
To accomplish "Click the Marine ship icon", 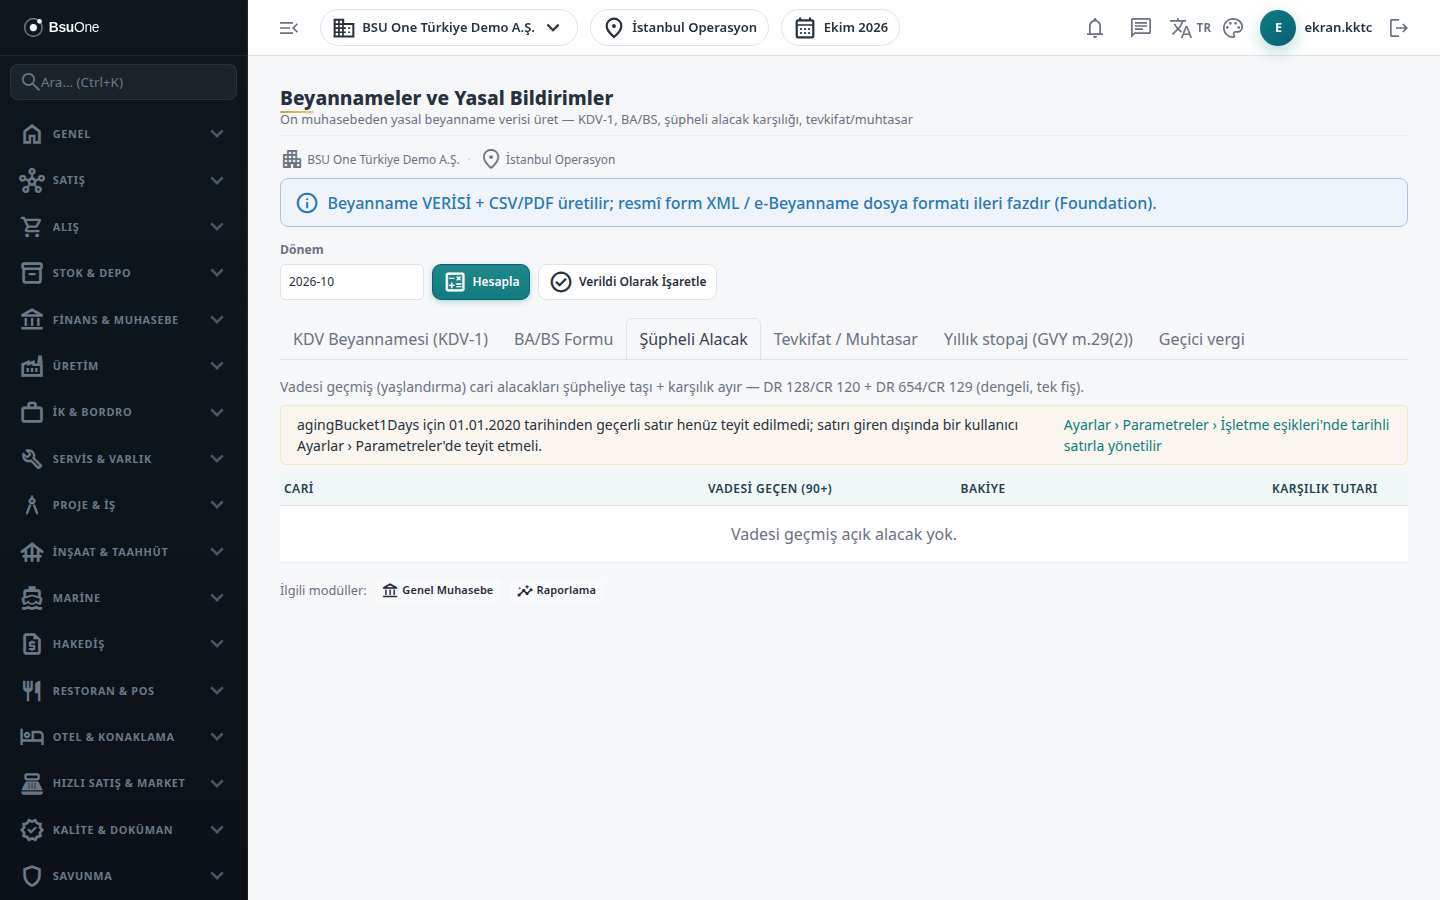I will coord(32,598).
